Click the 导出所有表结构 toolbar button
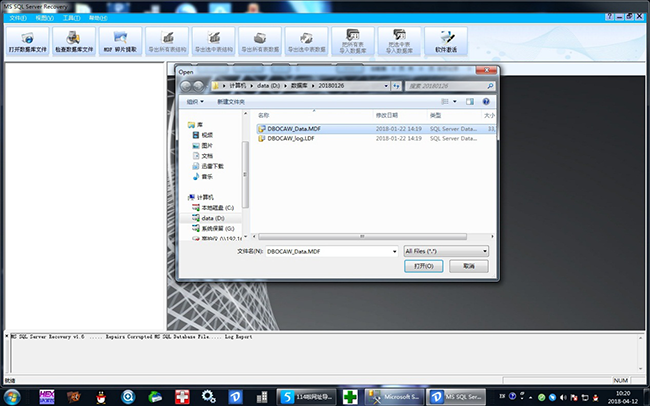Screen dimensions: 650x406 click(x=167, y=41)
